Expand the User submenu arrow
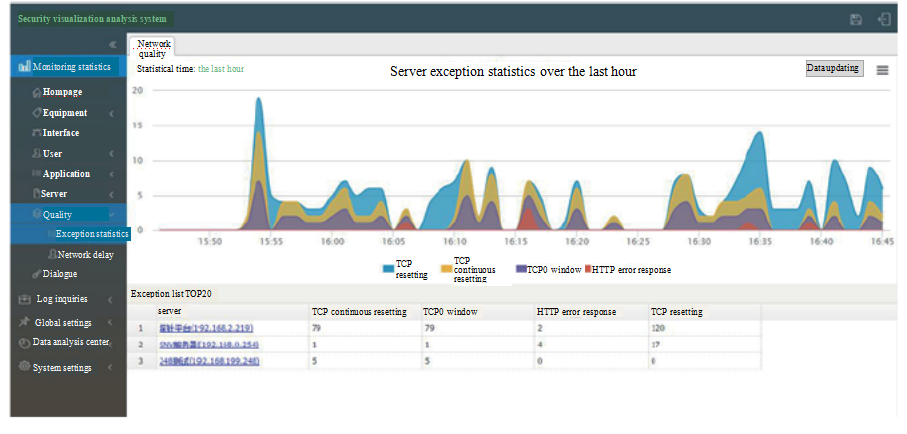Screen dimensions: 907x434 tap(111, 154)
